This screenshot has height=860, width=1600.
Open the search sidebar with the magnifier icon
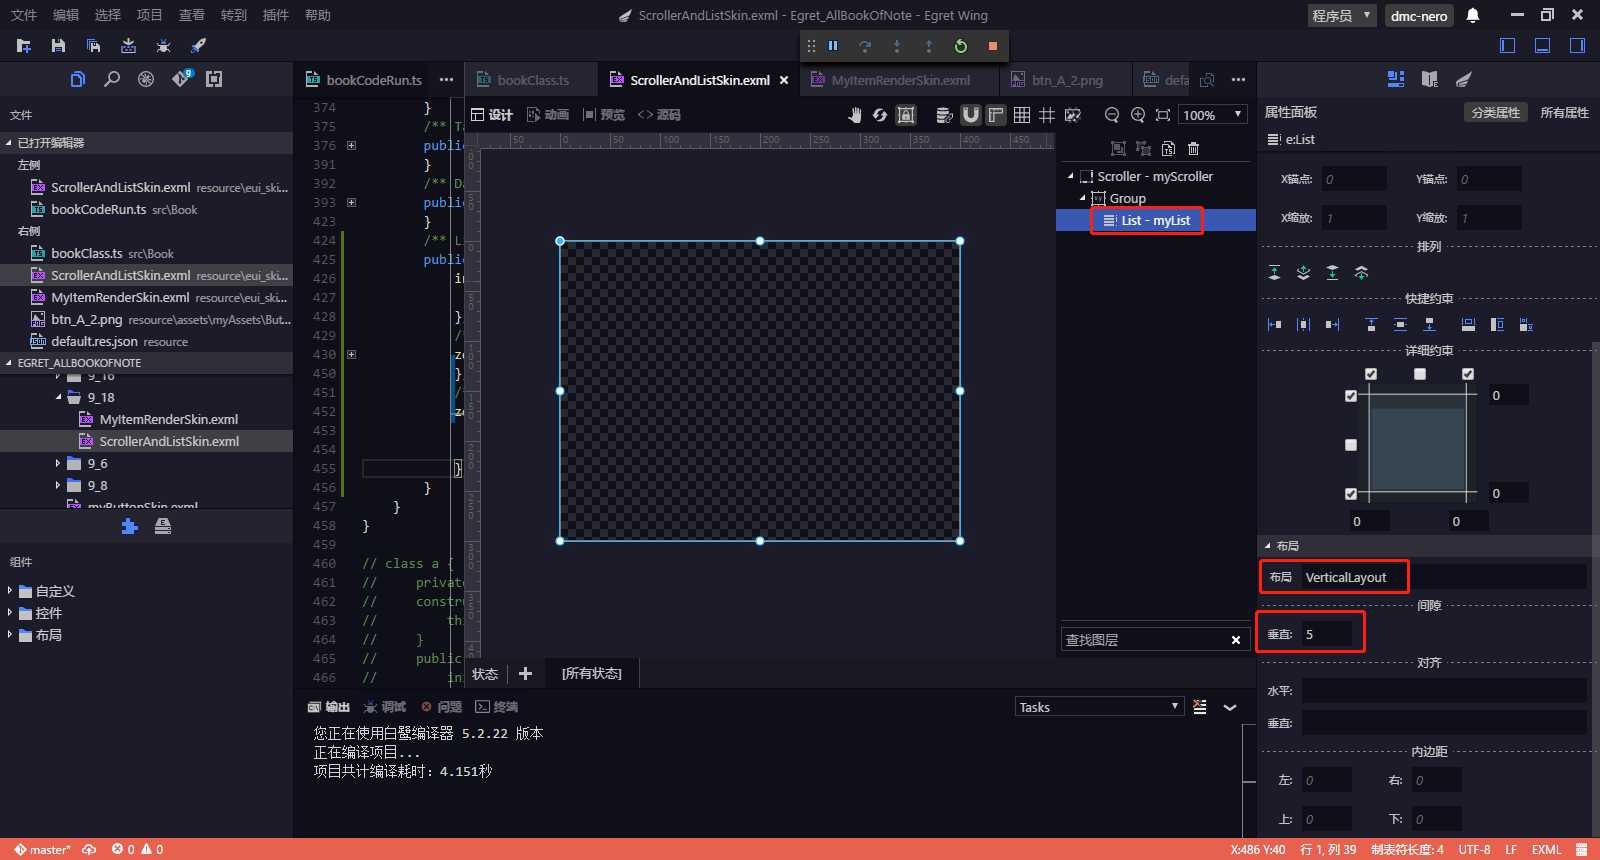(x=112, y=79)
